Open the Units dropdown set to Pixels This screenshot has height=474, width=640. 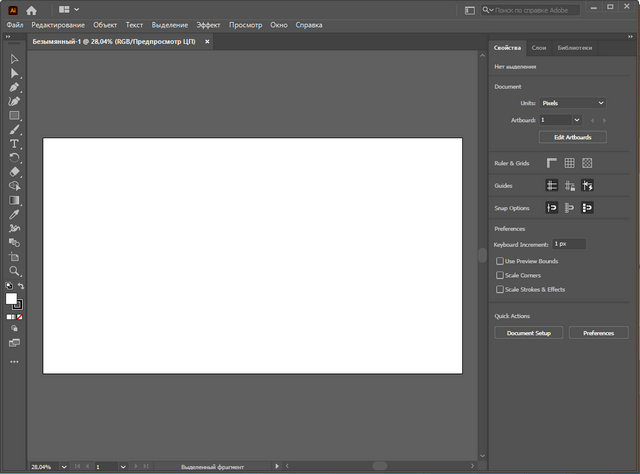pyautogui.click(x=573, y=103)
